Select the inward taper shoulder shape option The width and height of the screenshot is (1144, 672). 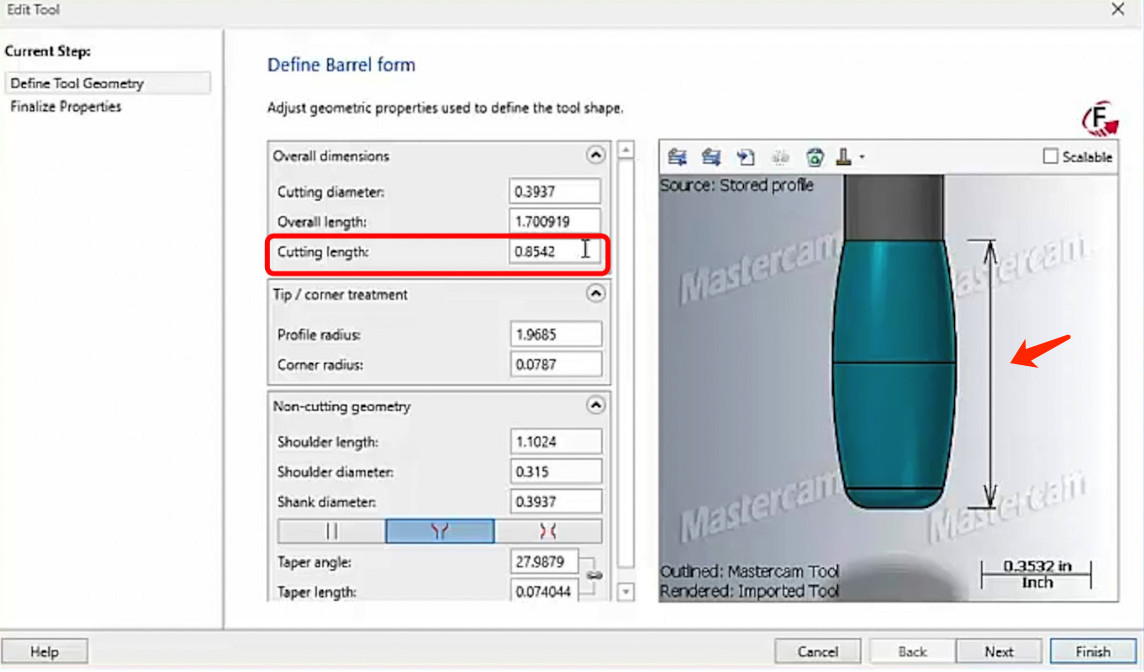[548, 531]
